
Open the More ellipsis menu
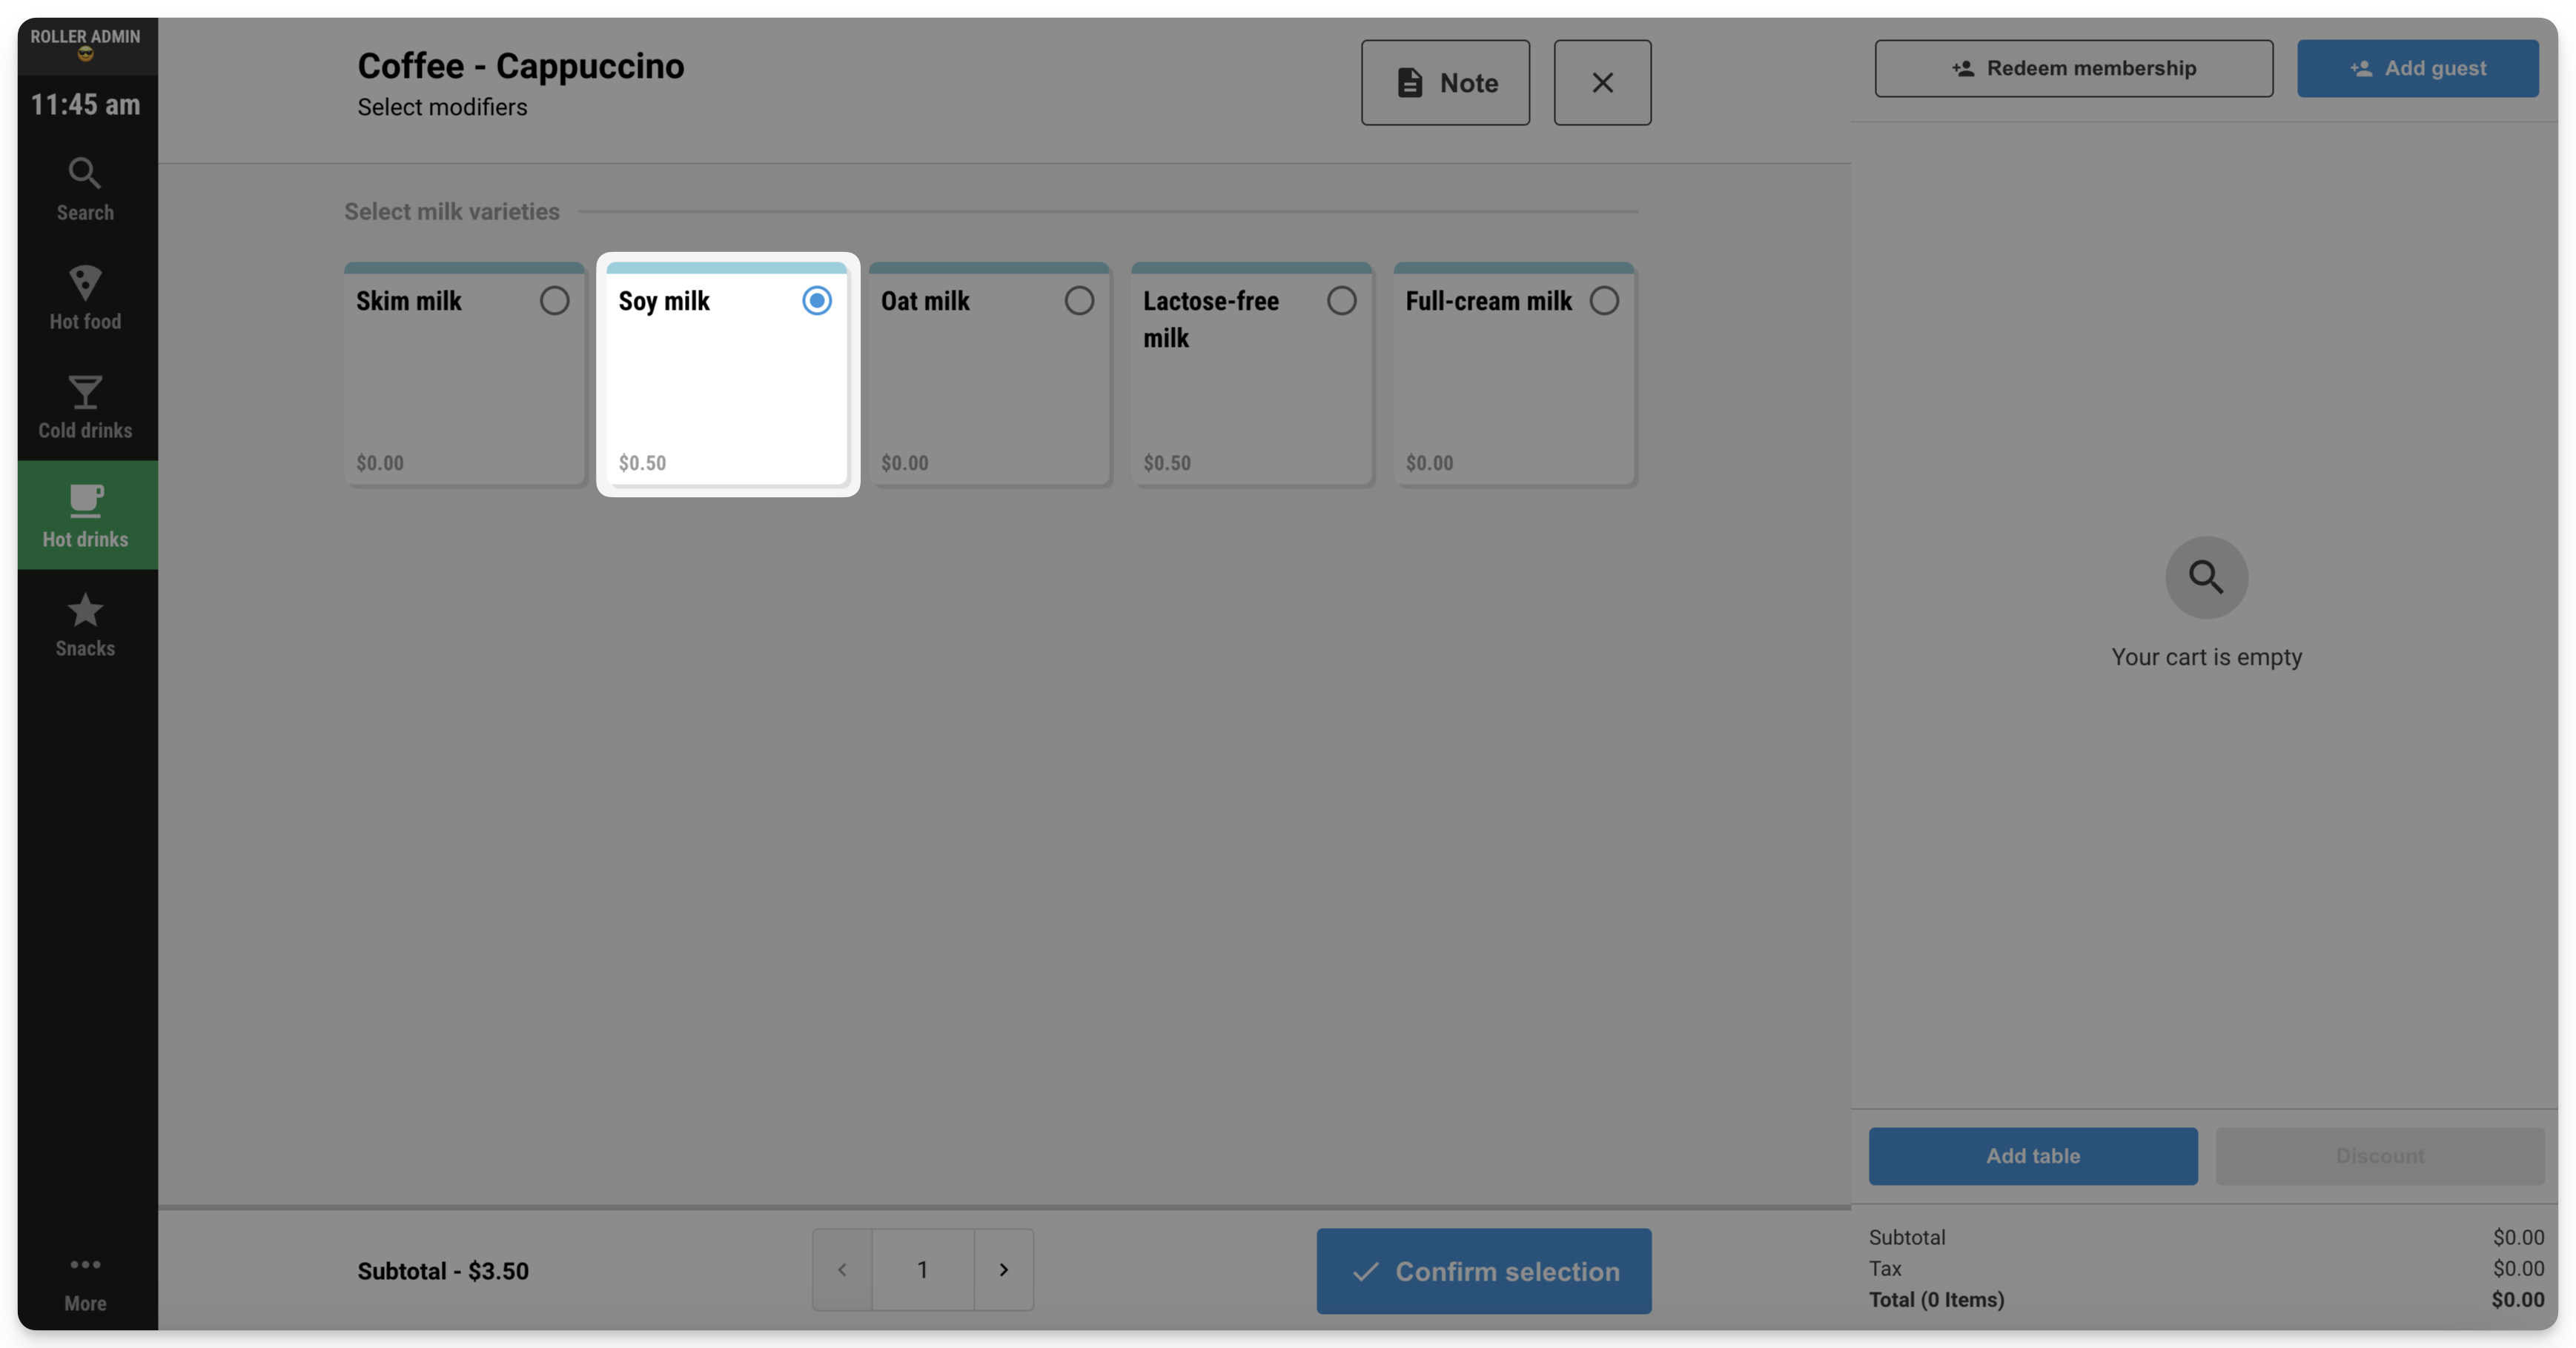pyautogui.click(x=85, y=1264)
